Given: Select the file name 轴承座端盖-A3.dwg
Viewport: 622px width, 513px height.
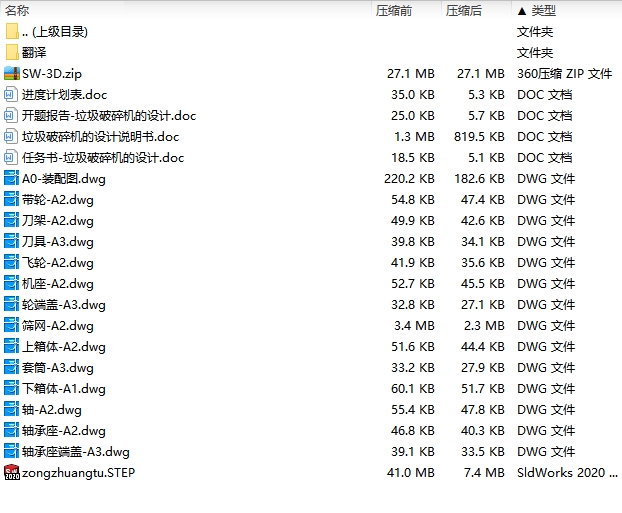Looking at the screenshot, I should pyautogui.click(x=75, y=452).
